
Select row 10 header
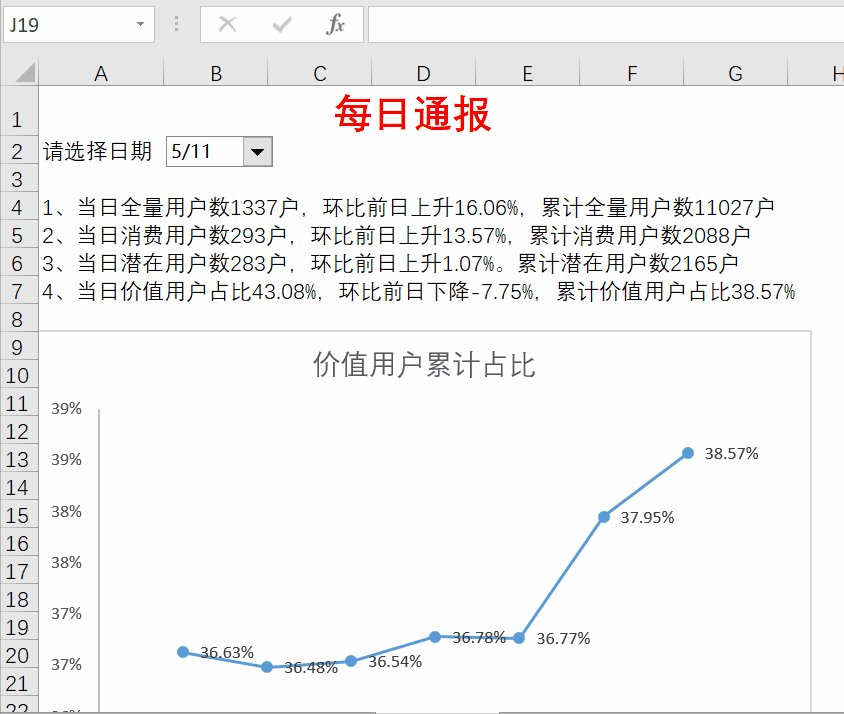click(19, 375)
